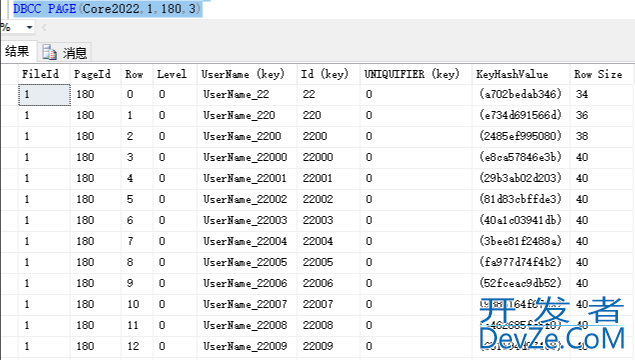
Task: Select Id cell with value 22005
Action: point(328,263)
